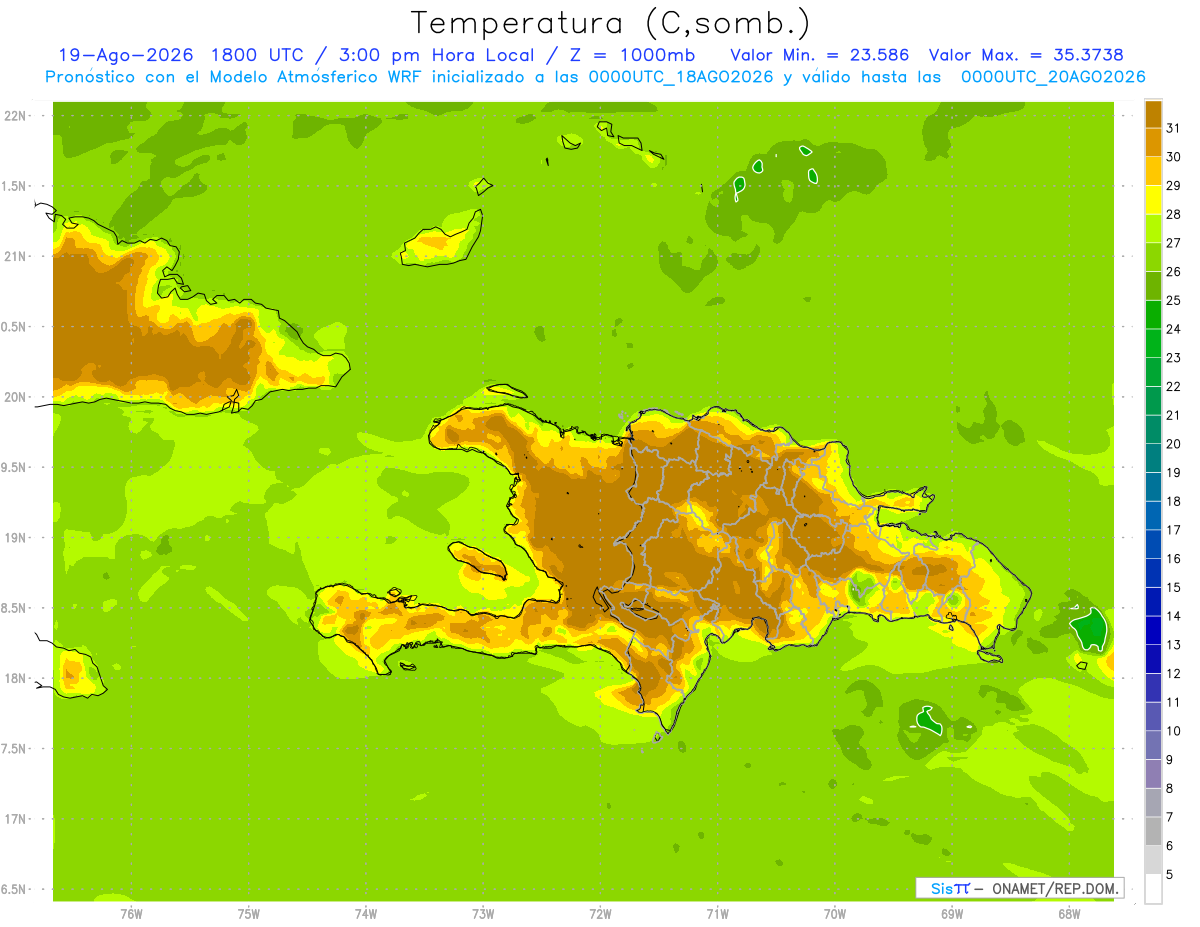This screenshot has width=1200, height=927.
Task: Click the colorbar label "20"
Action: point(1173,444)
